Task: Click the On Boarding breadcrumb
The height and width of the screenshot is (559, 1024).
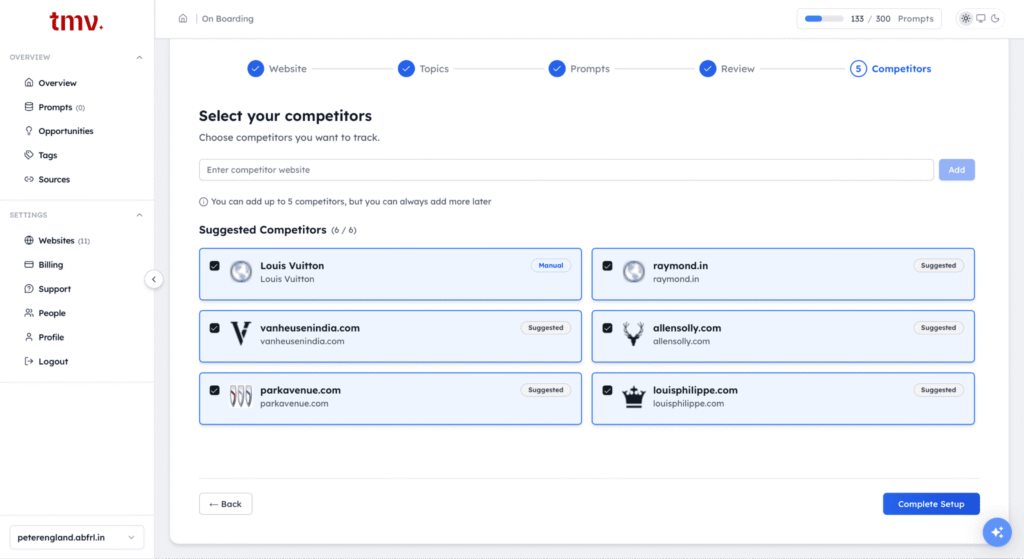Action: coord(227,19)
